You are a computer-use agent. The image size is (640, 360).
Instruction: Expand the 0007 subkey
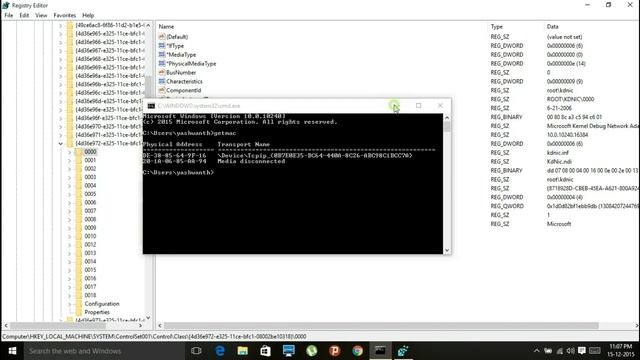(69, 211)
